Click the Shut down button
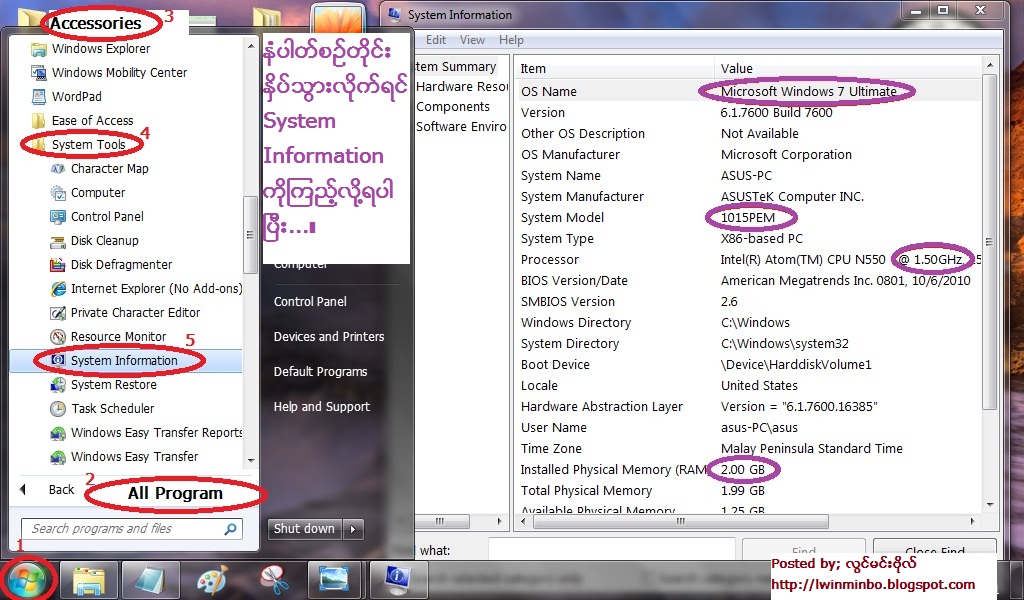 (x=304, y=529)
